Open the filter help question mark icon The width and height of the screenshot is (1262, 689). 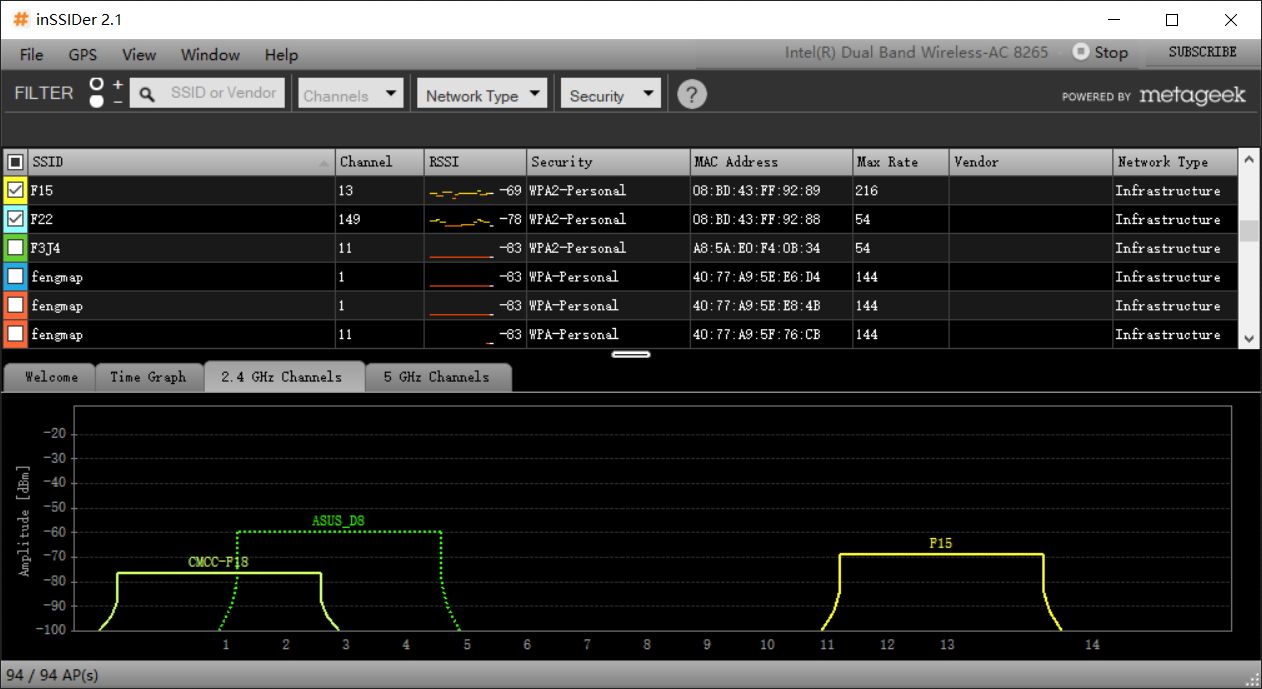pyautogui.click(x=692, y=94)
